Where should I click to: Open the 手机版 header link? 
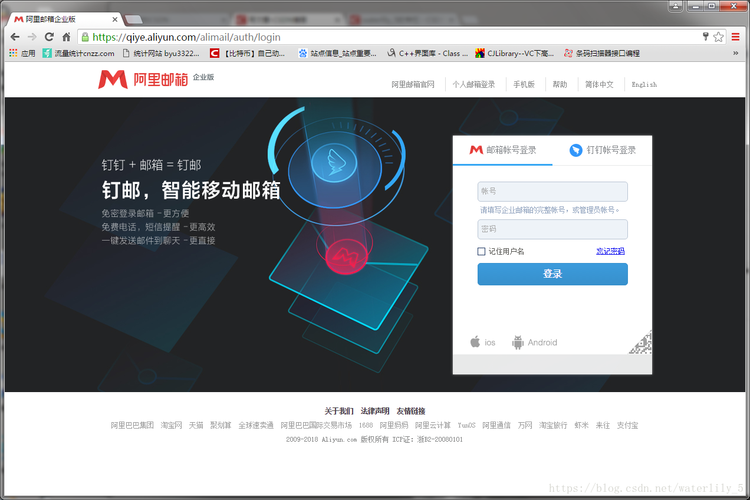click(x=524, y=84)
